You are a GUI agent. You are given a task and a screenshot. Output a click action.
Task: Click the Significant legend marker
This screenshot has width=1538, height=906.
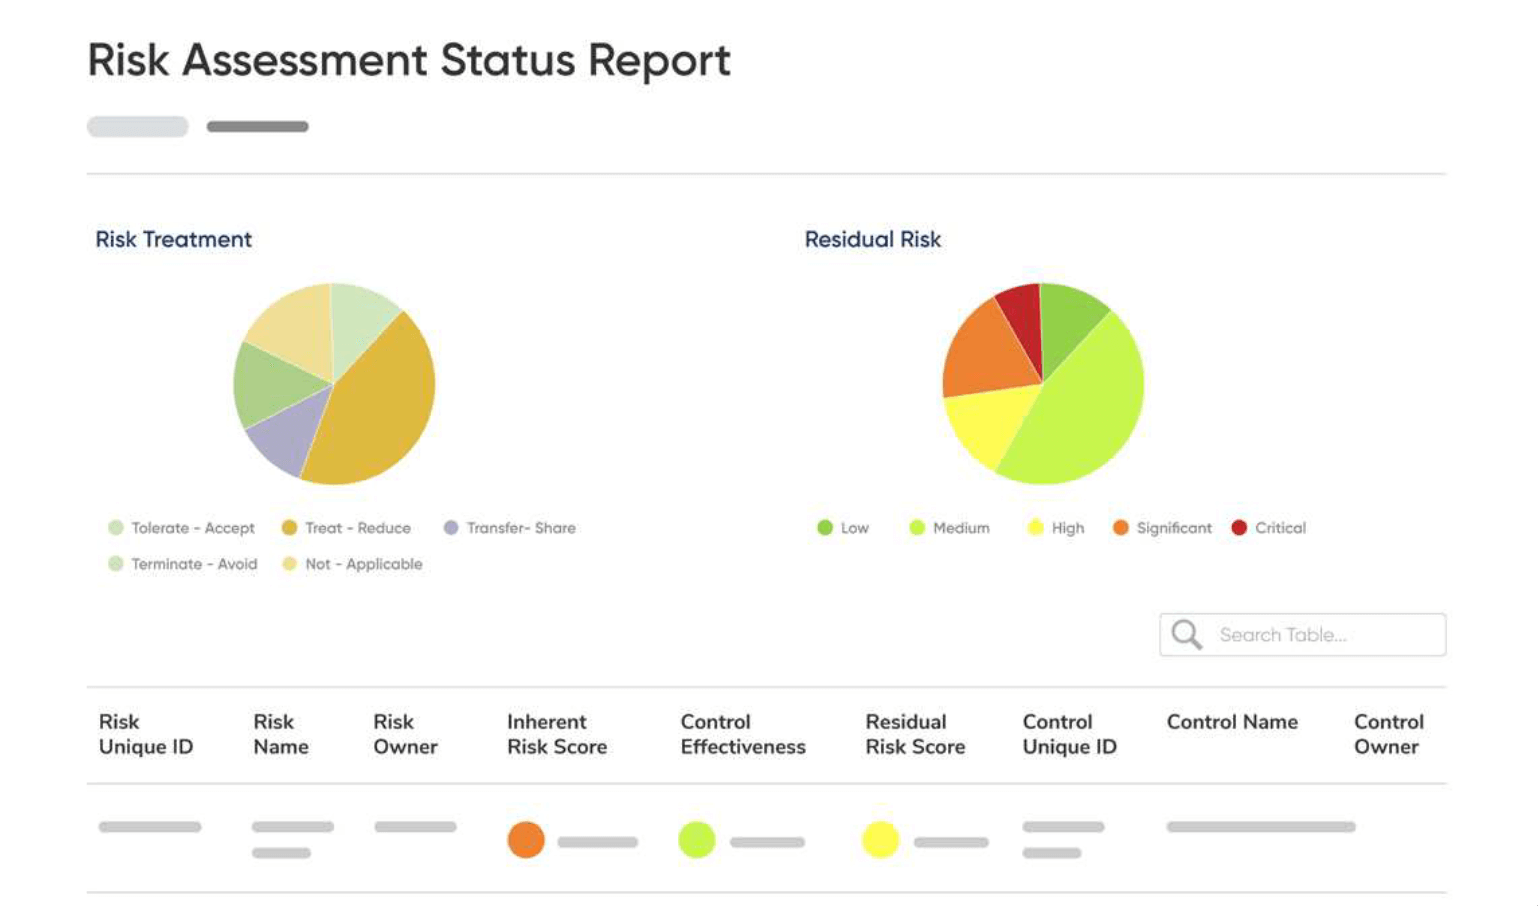(x=1122, y=528)
